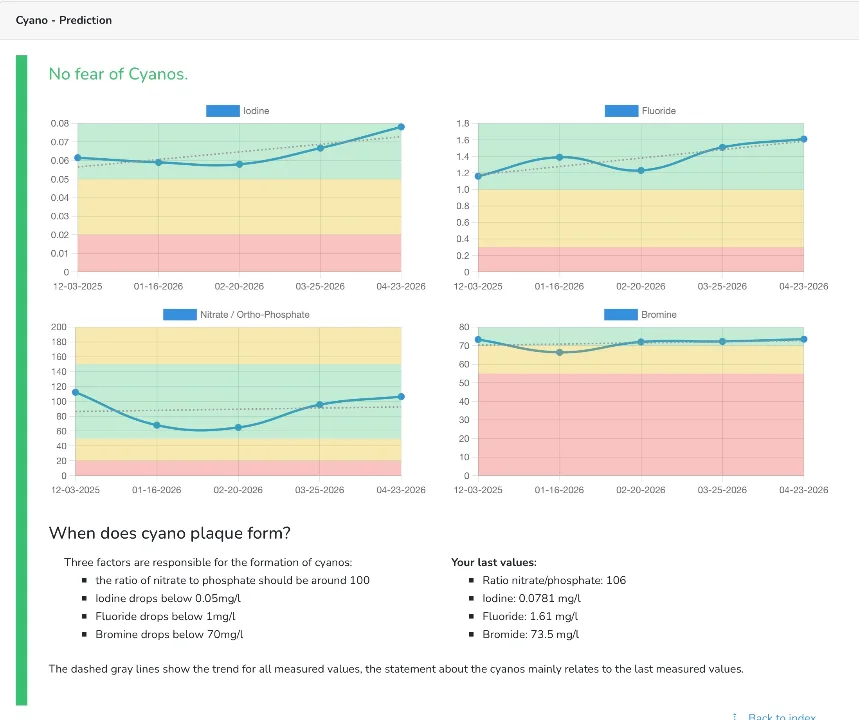
Task: Toggle the Iodine legend swatch
Action: click(222, 111)
